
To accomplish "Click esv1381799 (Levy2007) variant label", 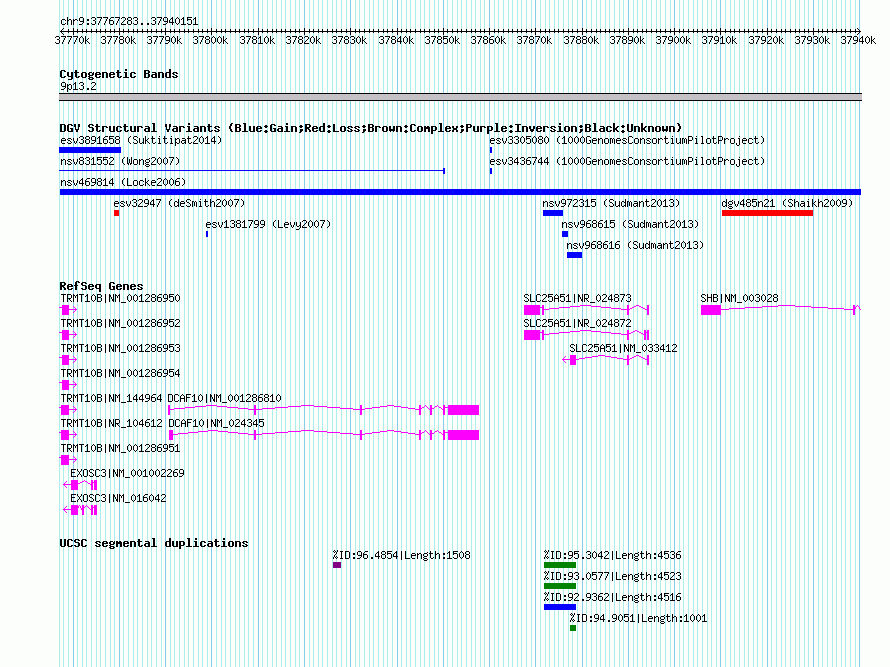I will coord(268,224).
